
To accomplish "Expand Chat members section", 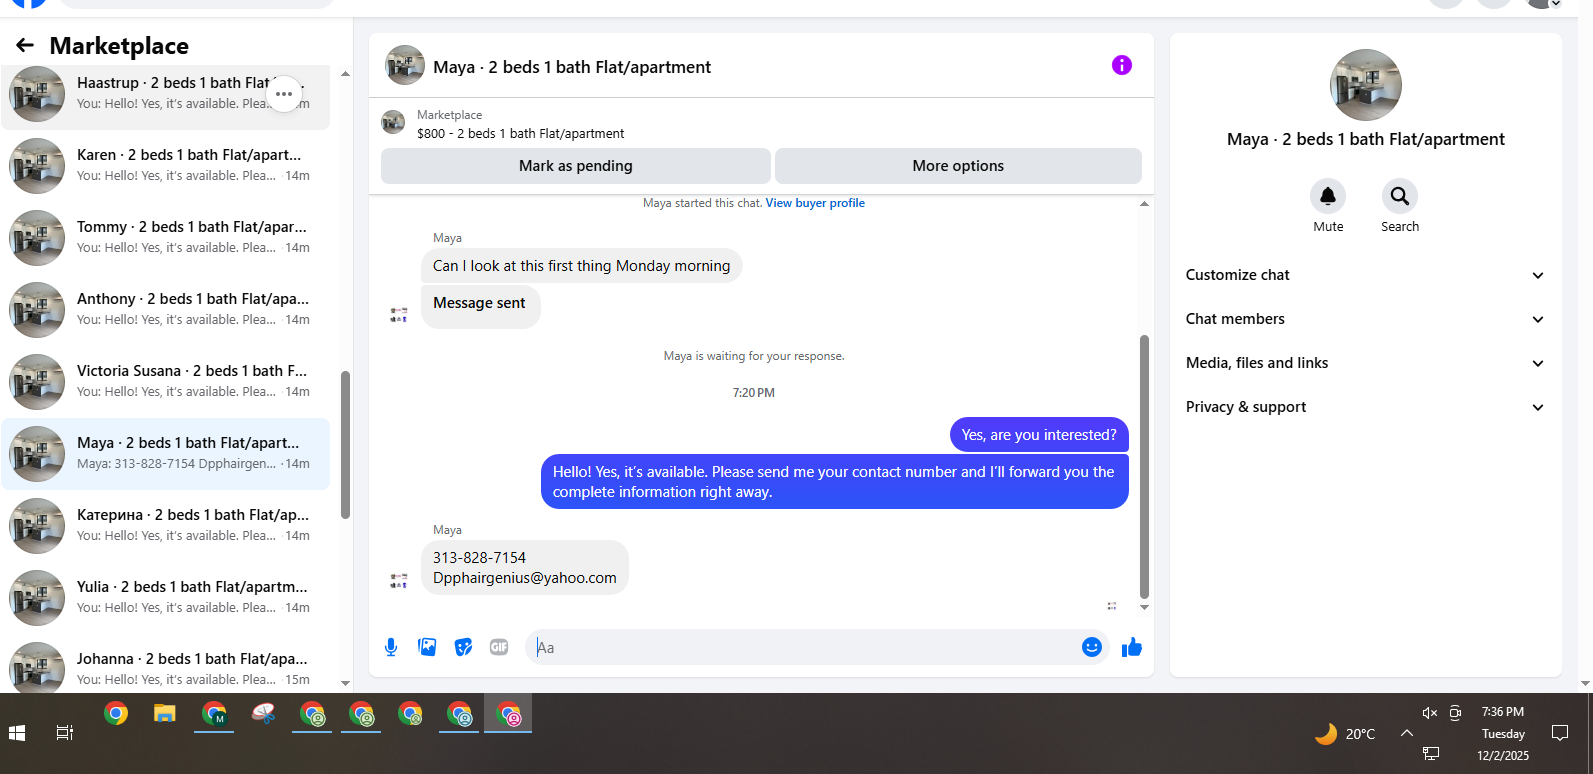I will click(1365, 319).
